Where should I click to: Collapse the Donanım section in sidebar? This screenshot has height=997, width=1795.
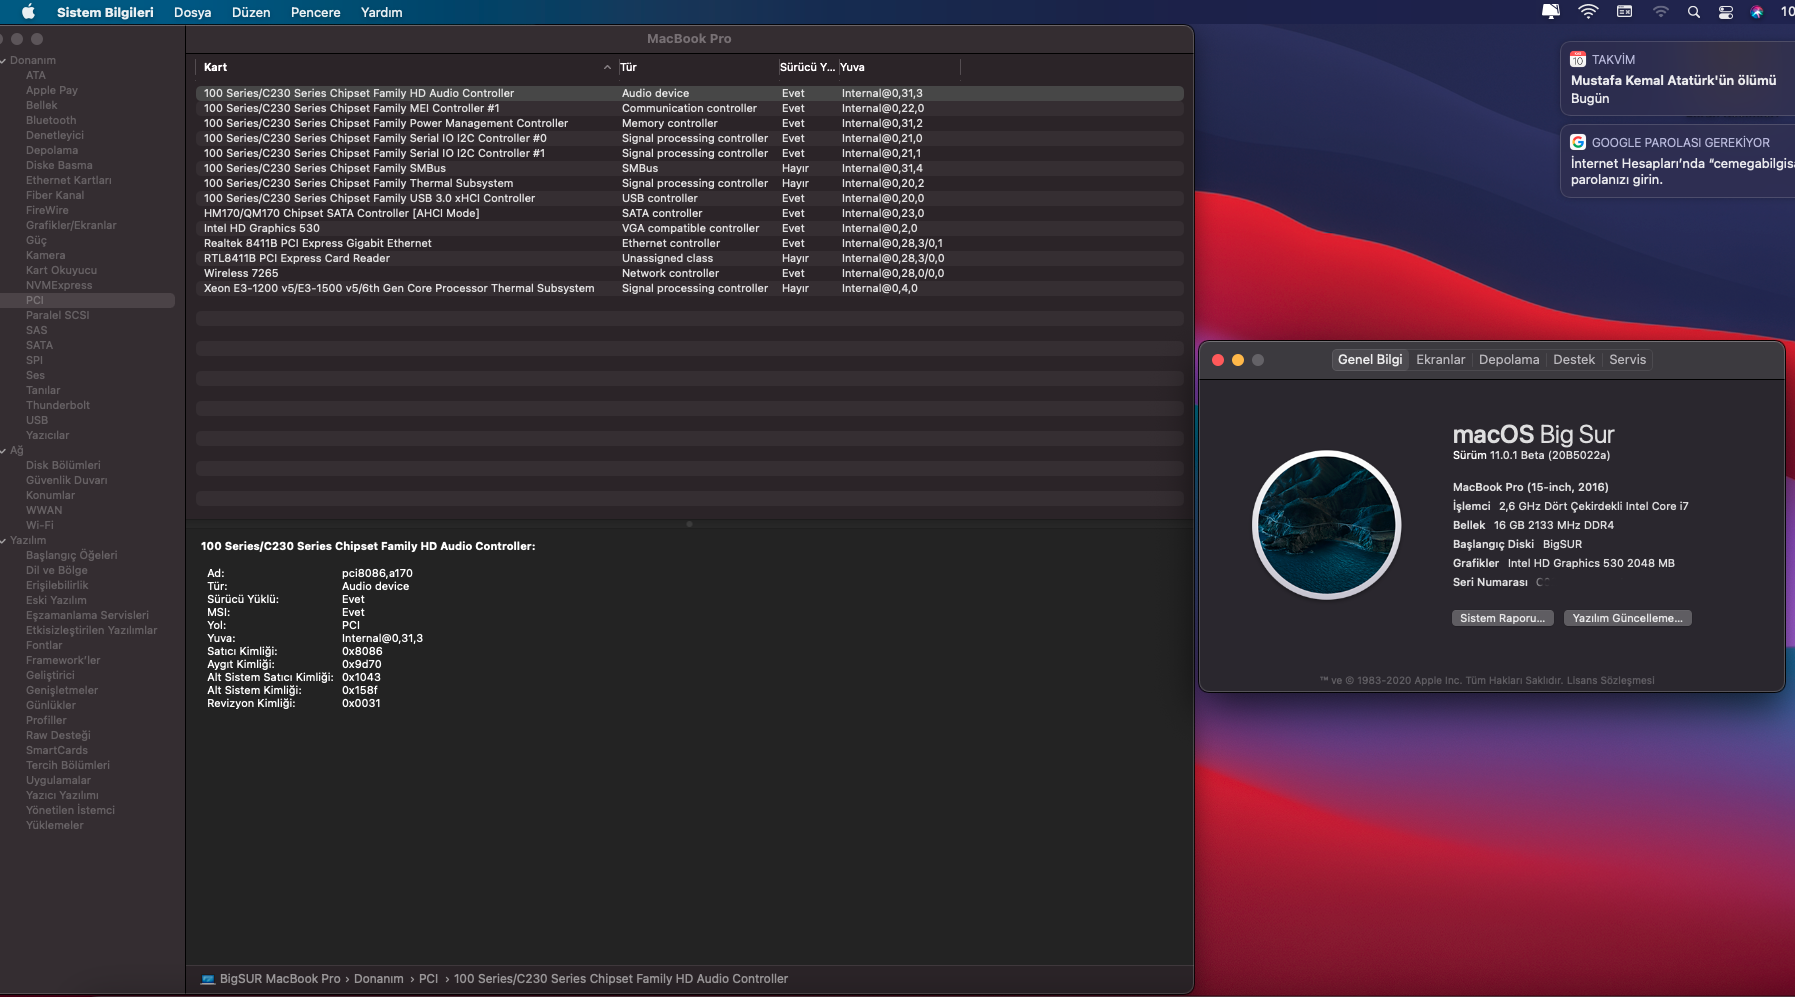click(x=4, y=61)
